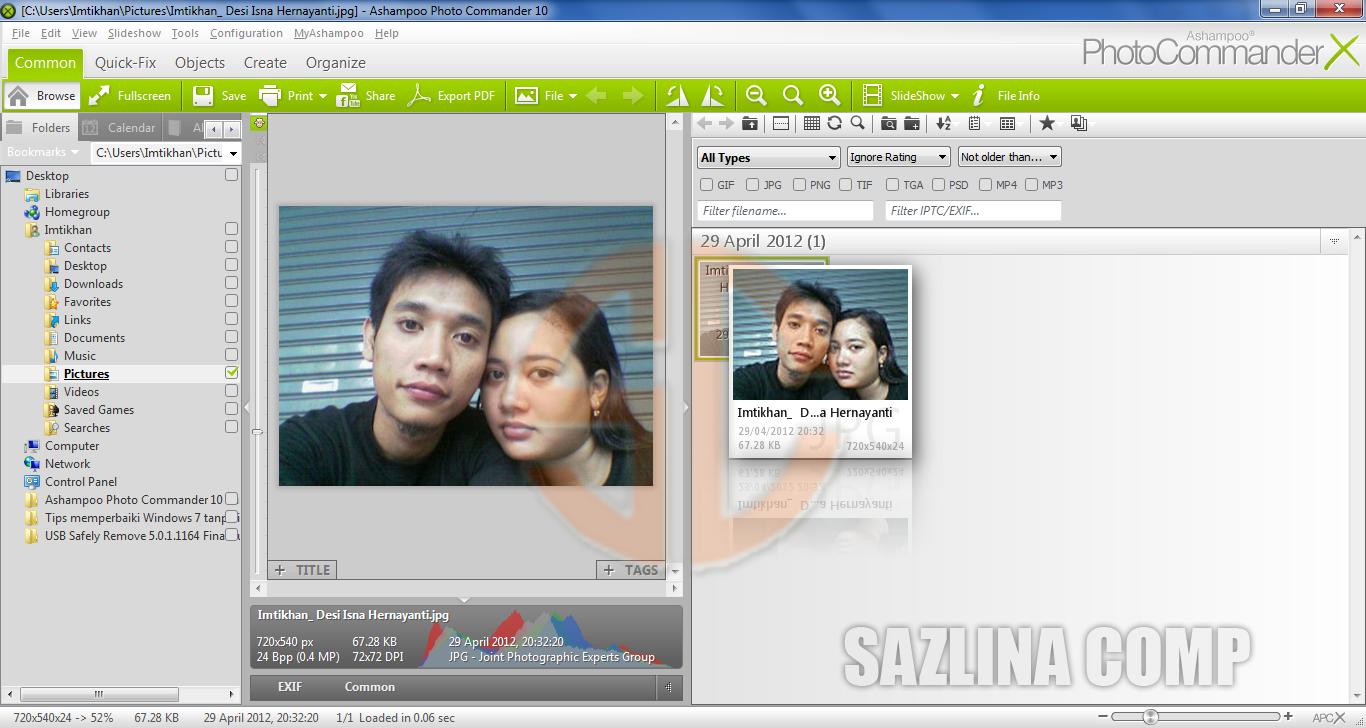Click the Browse home icon
Image resolution: width=1366 pixels, height=728 pixels.
(18, 96)
